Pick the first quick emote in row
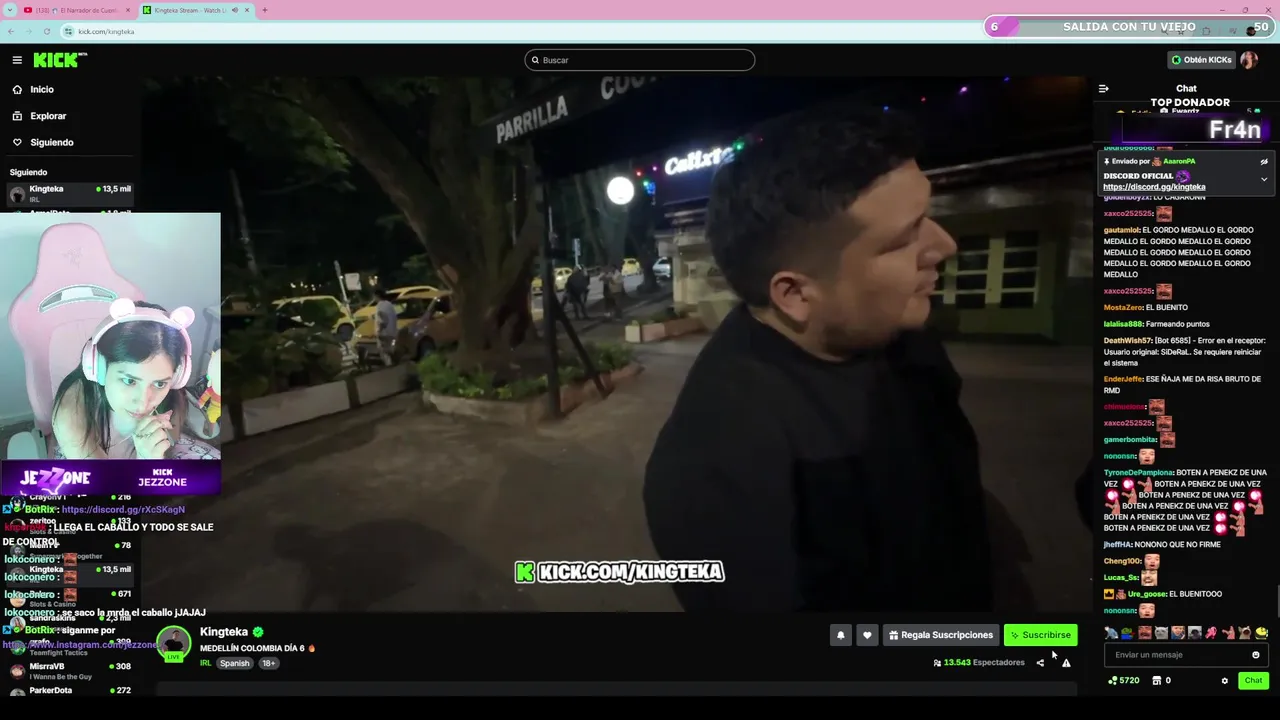The height and width of the screenshot is (720, 1280). (x=1111, y=633)
